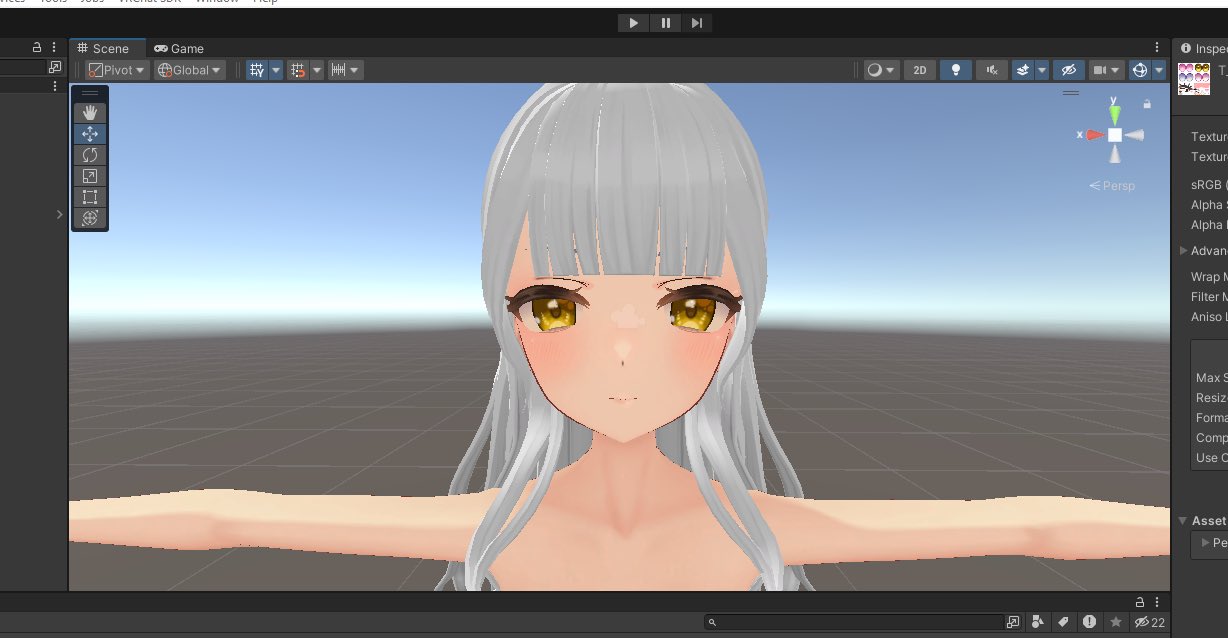Click the green Y axis cone of the gizmo
Screen dimensions: 1228x638
coord(1114,113)
